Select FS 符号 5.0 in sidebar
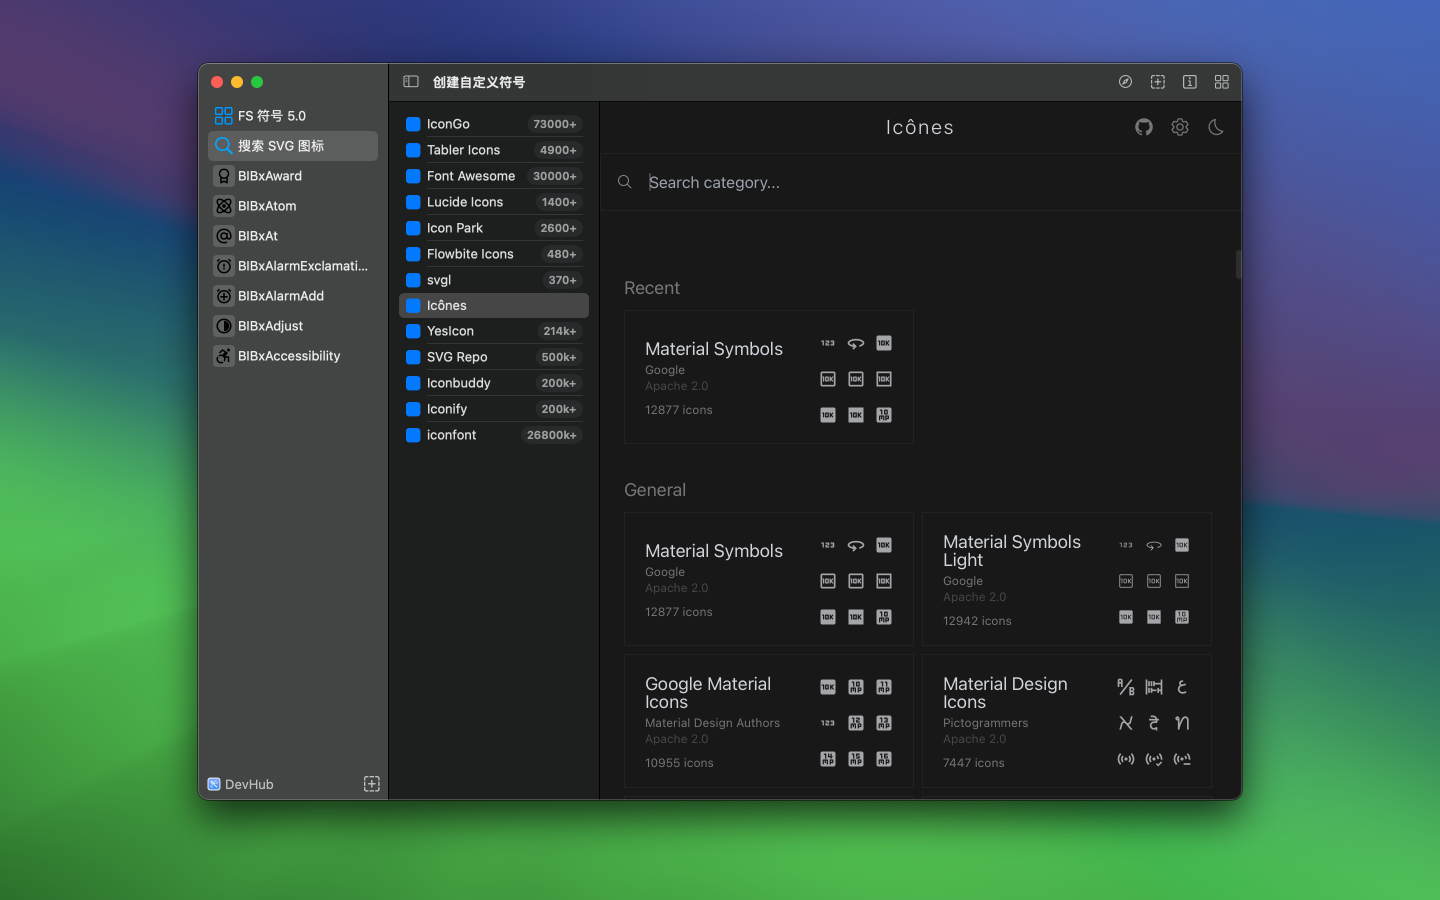This screenshot has height=900, width=1440. tap(293, 116)
